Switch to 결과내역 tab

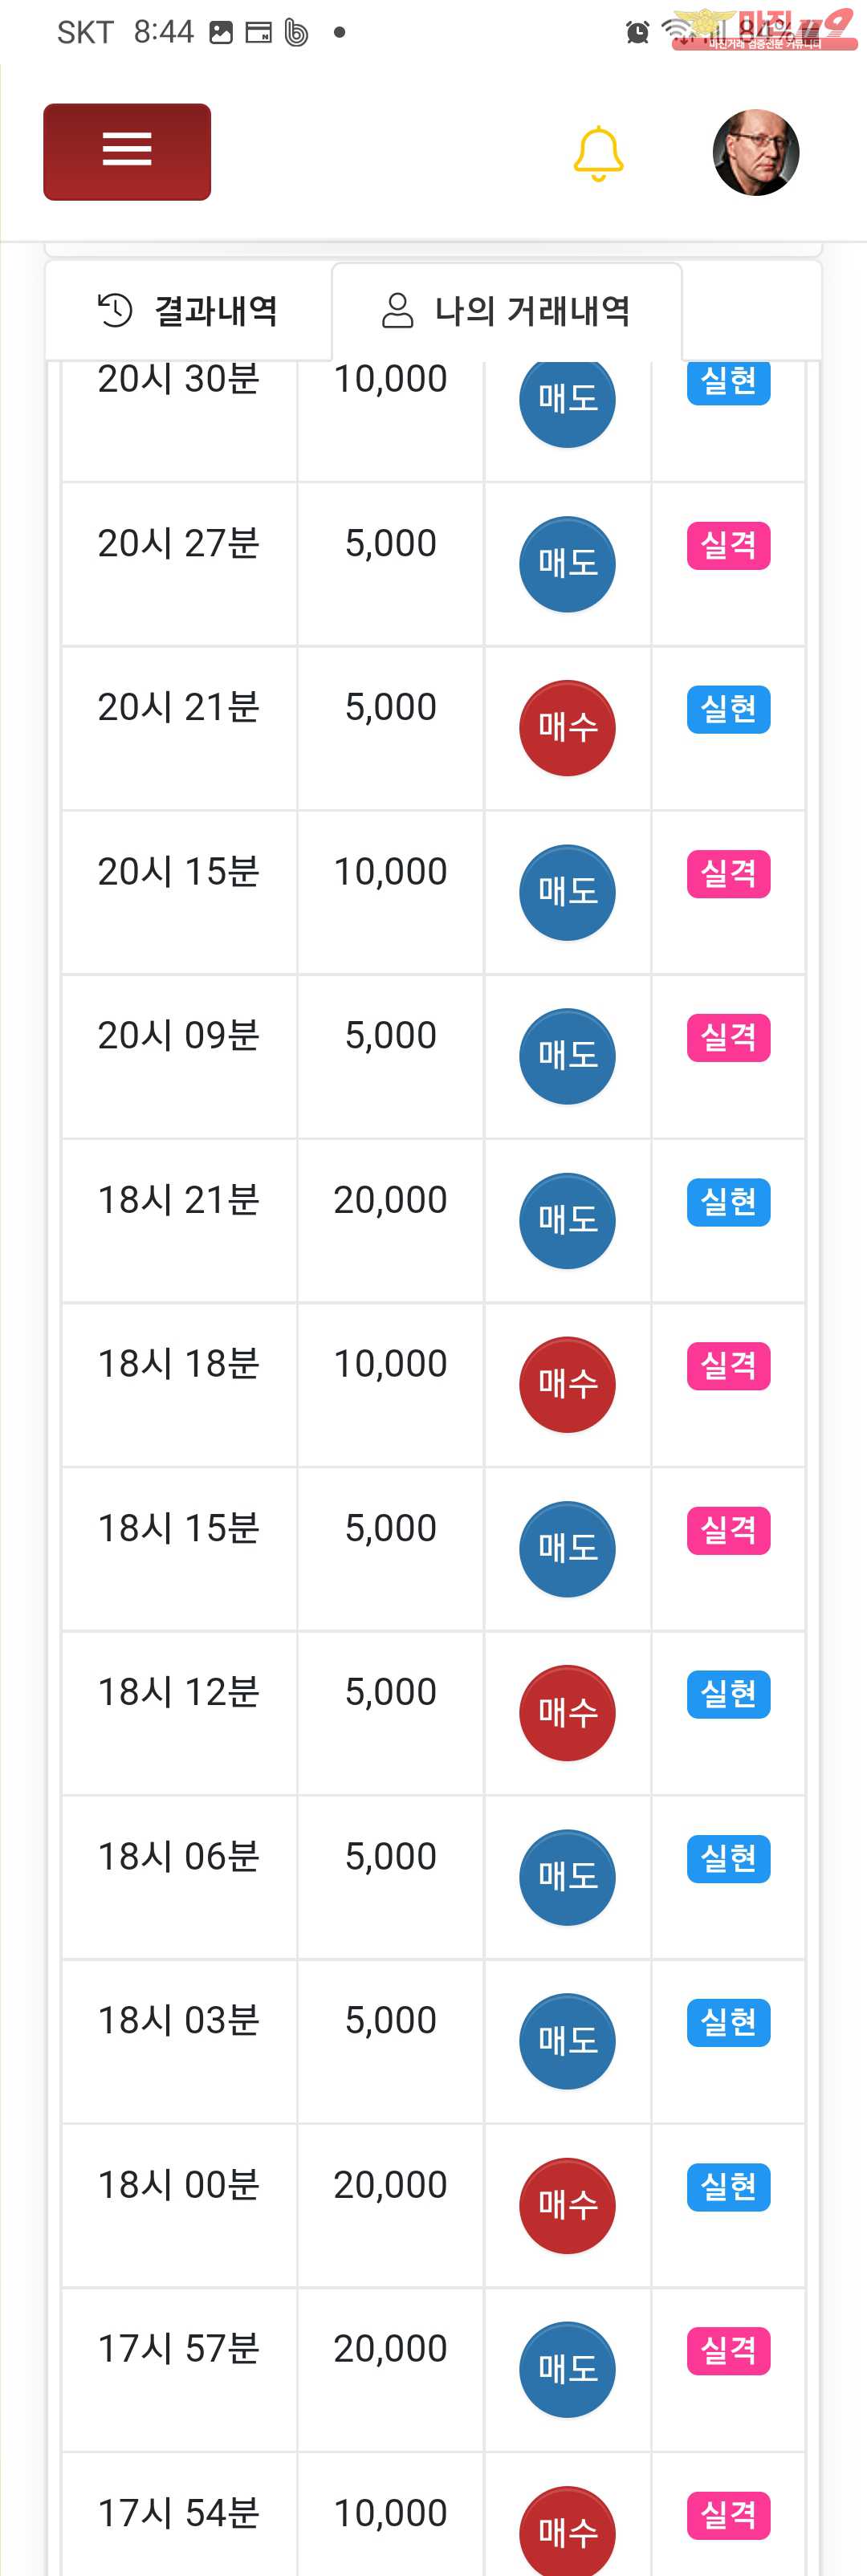[x=188, y=311]
